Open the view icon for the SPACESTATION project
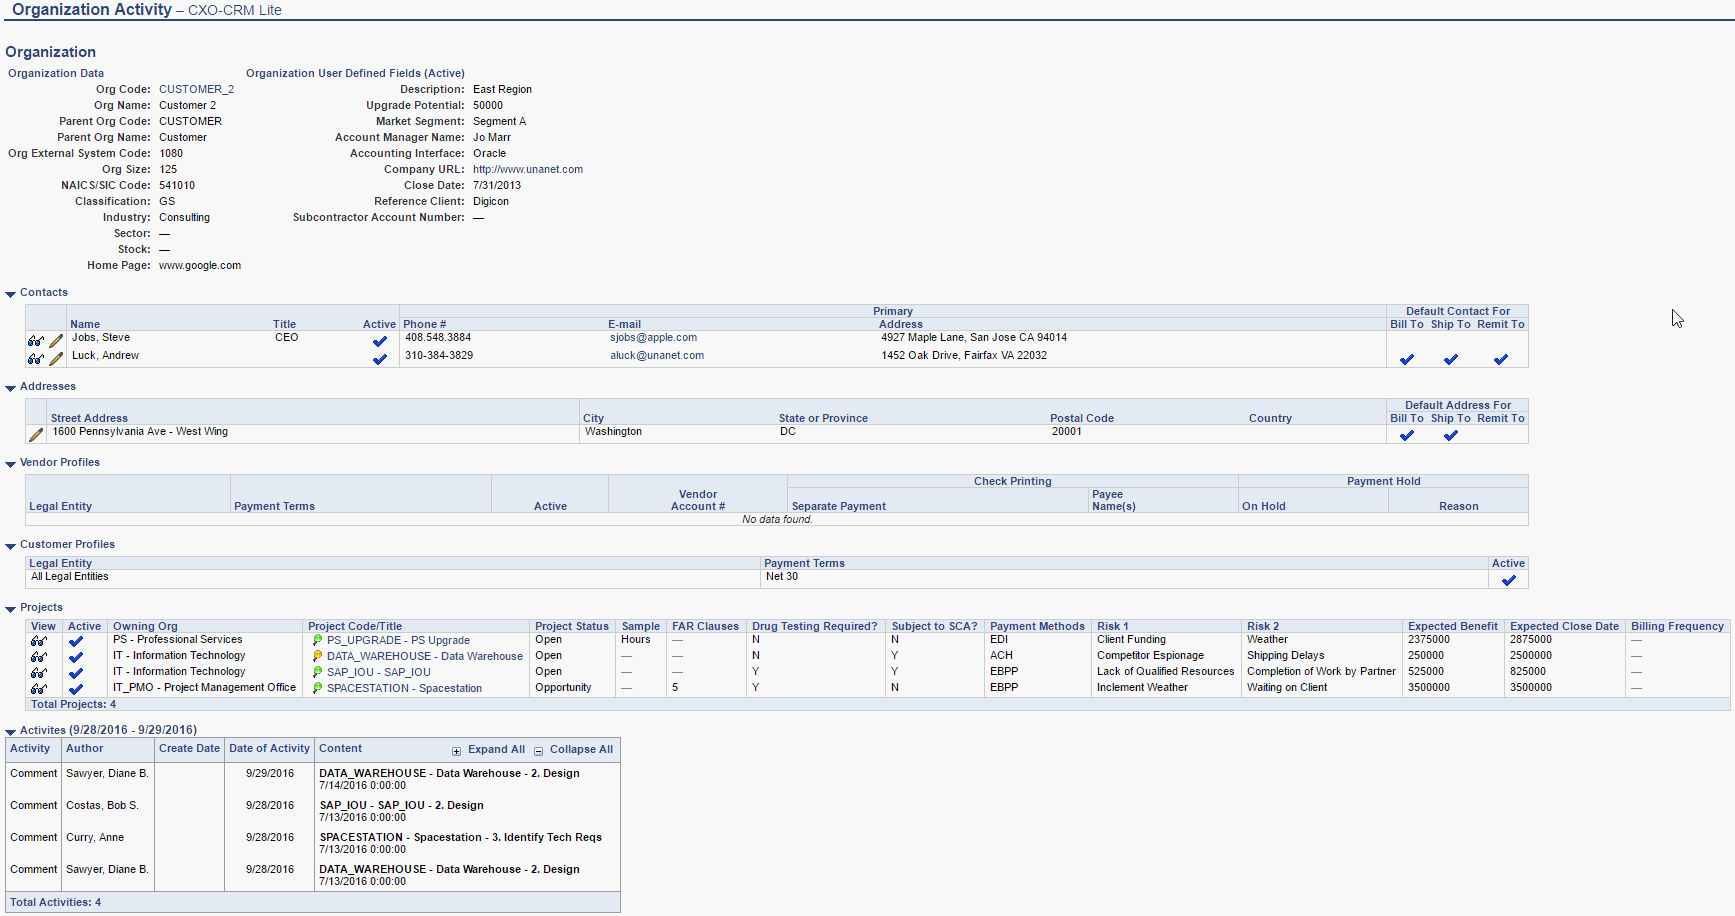Image resolution: width=1735 pixels, height=916 pixels. [x=38, y=688]
